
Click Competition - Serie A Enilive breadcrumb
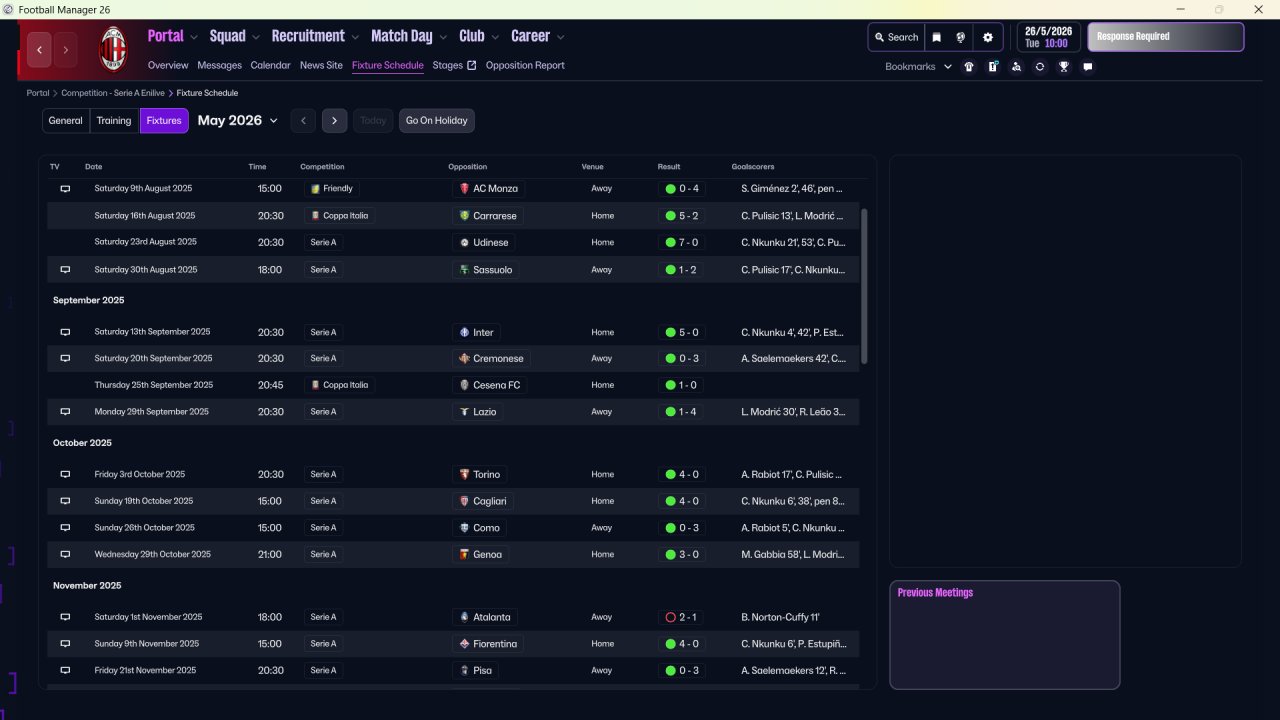(113, 93)
